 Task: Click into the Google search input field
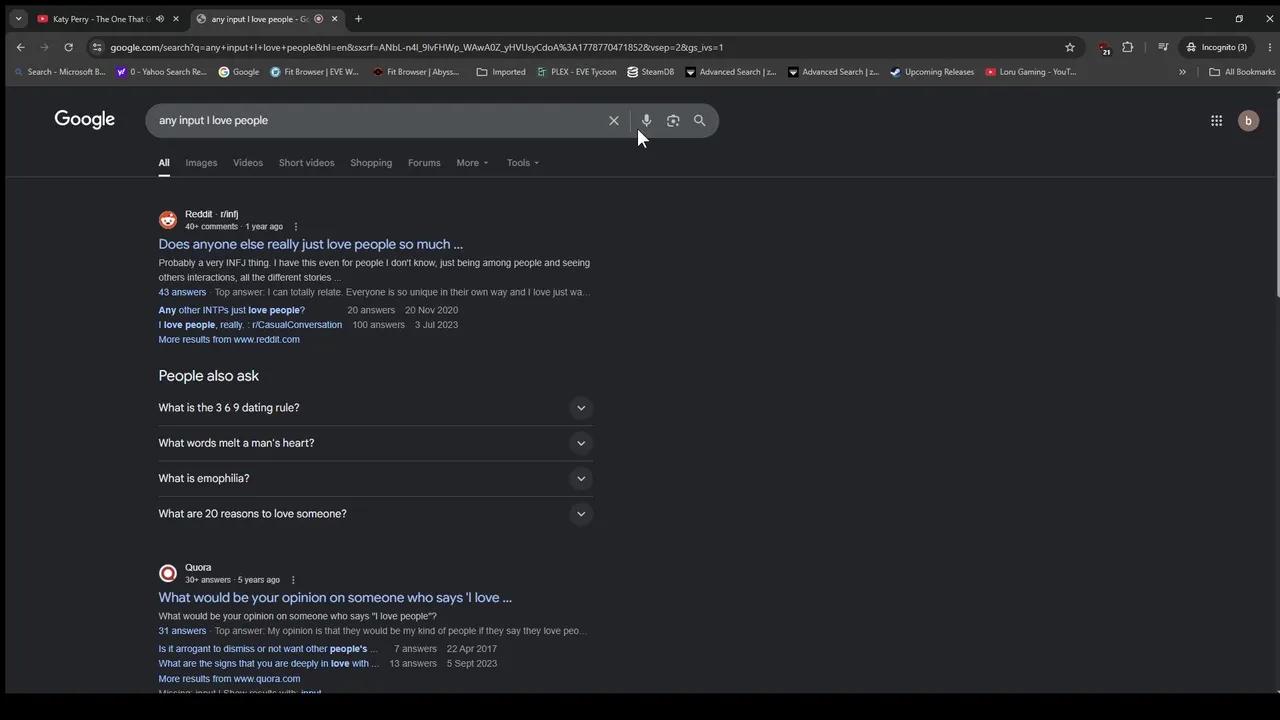(380, 121)
